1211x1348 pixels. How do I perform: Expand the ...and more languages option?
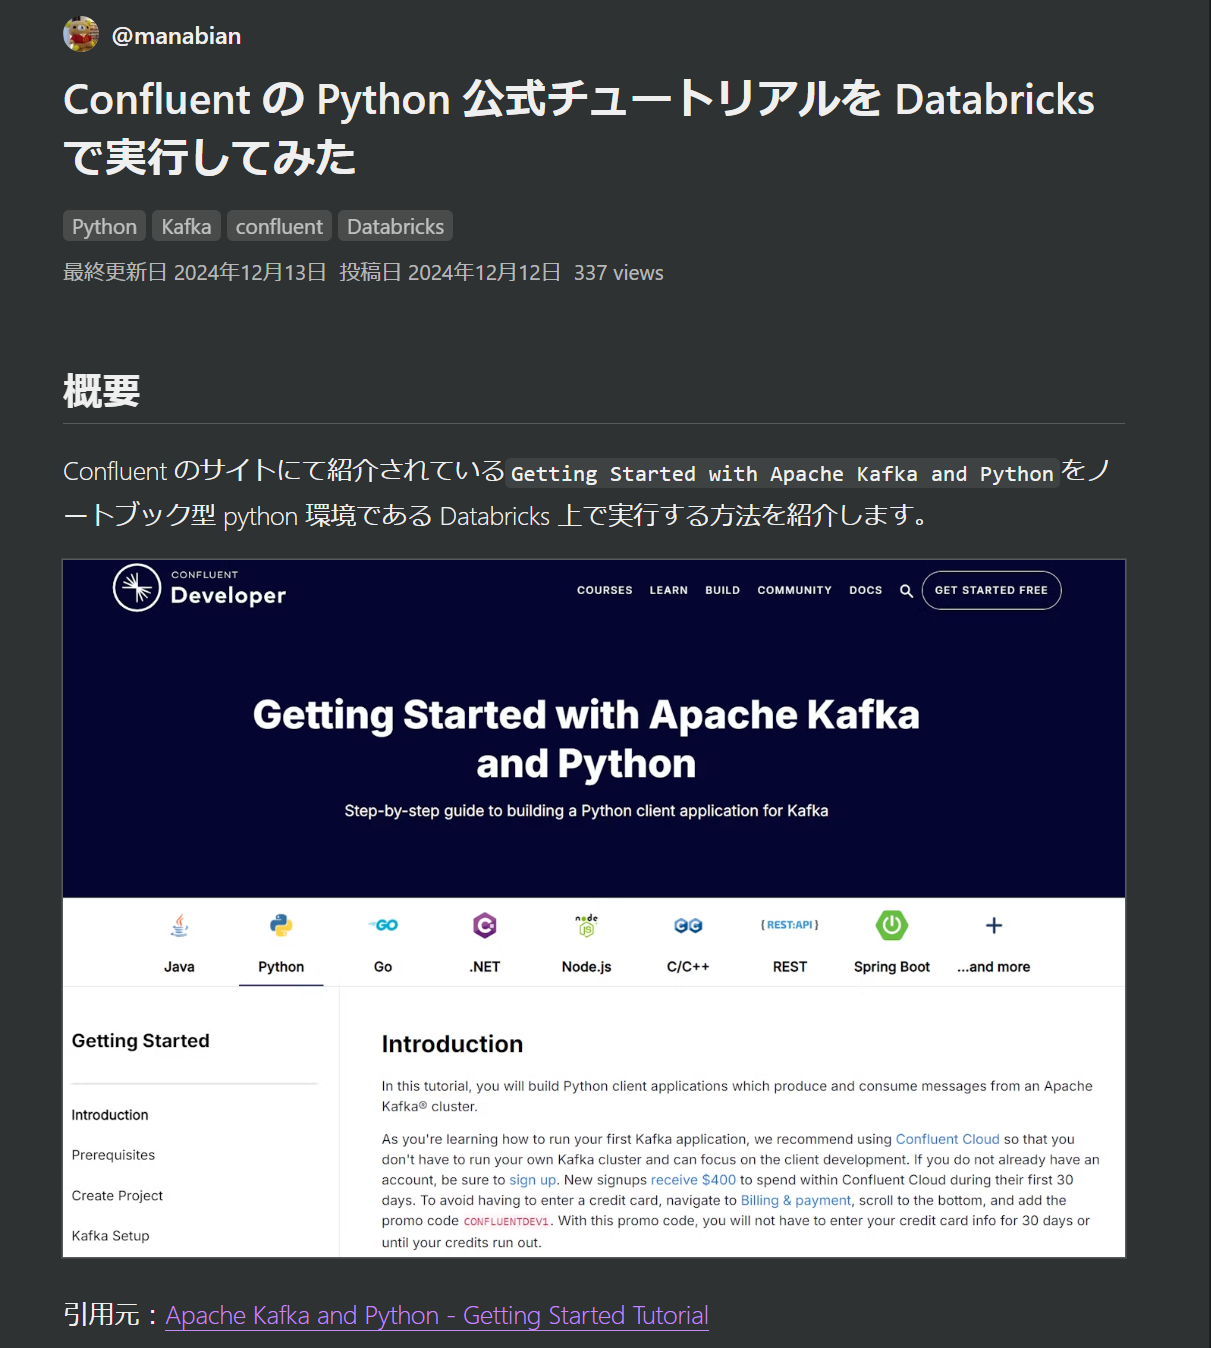pos(993,925)
